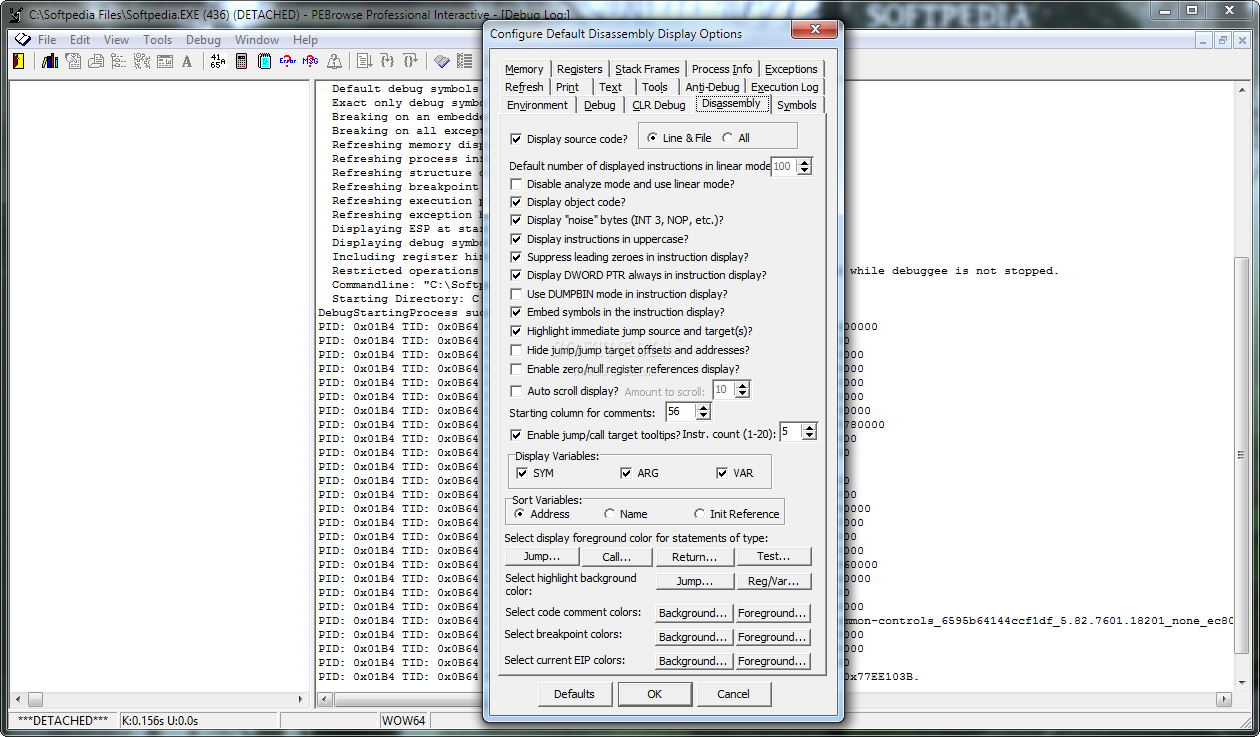Image resolution: width=1260 pixels, height=737 pixels.
Task: Click the alert bell toolbar icon
Action: pos(335,61)
